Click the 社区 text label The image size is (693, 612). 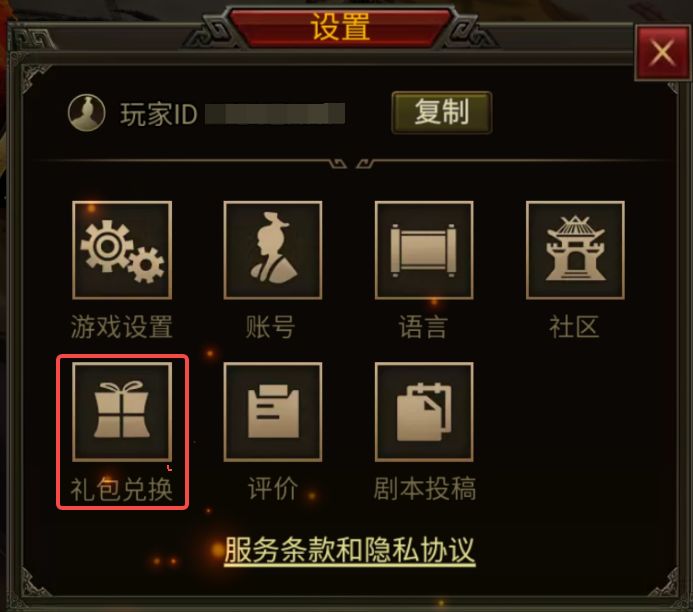pos(574,327)
